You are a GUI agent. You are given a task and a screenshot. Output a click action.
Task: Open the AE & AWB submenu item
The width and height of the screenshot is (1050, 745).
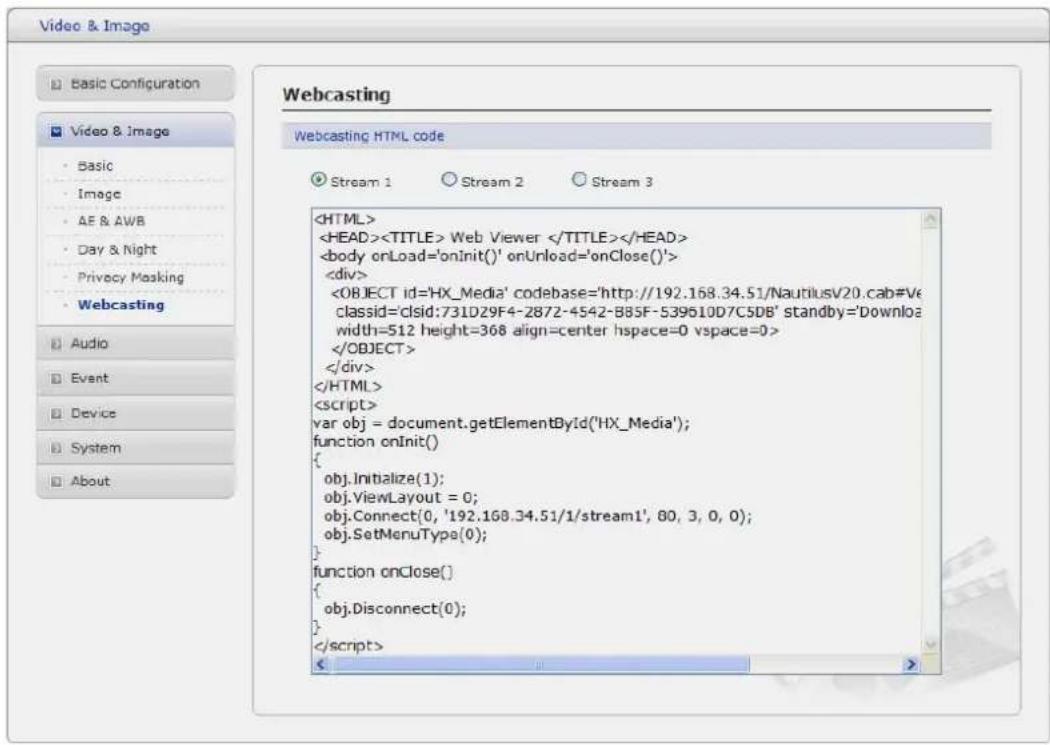[111, 221]
